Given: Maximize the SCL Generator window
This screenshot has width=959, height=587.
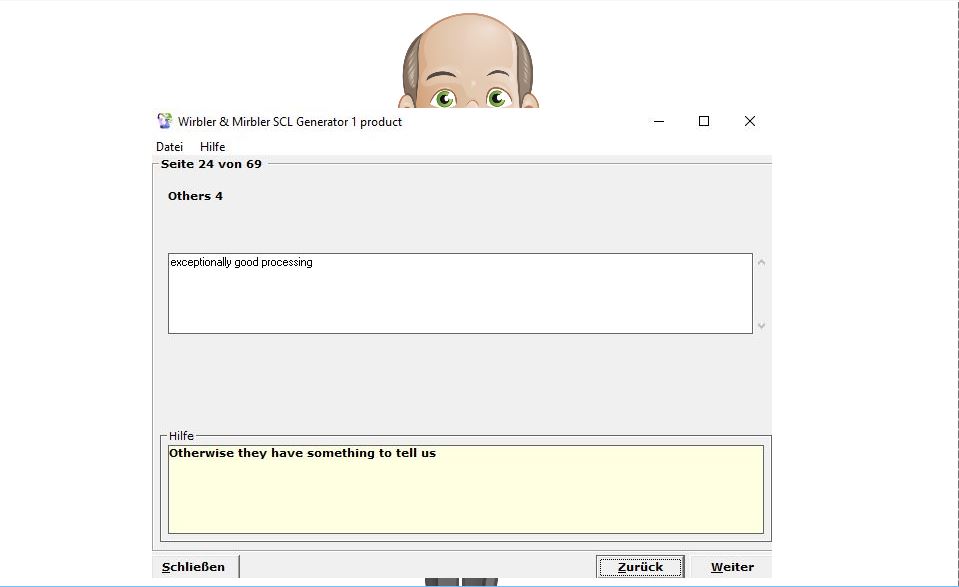Looking at the screenshot, I should click(704, 121).
